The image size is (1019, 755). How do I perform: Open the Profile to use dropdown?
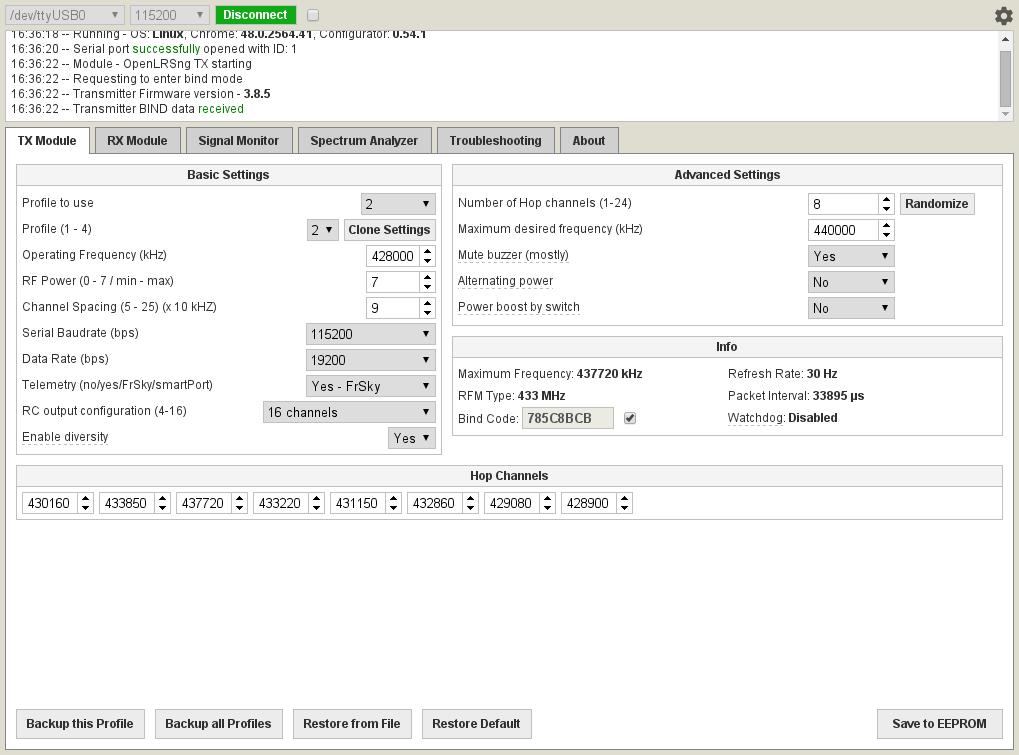point(398,204)
